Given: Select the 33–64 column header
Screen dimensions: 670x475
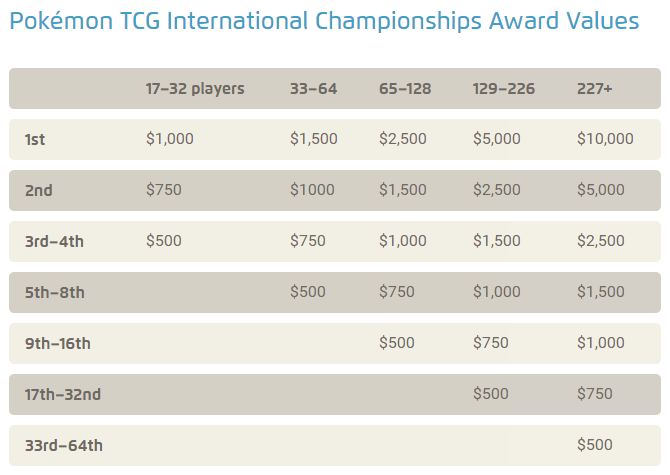Looking at the screenshot, I should pyautogui.click(x=313, y=89).
